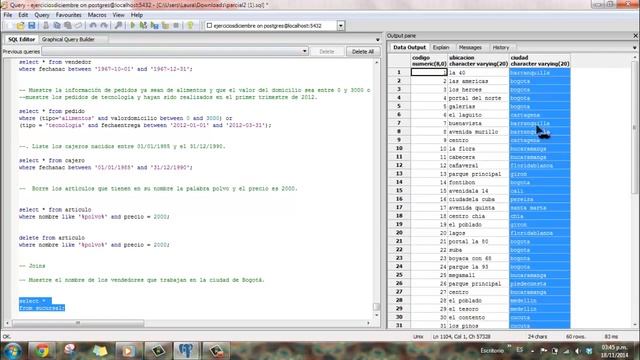Switch to Graphical Query Builder tab
640x360 pixels.
pyautogui.click(x=68, y=39)
